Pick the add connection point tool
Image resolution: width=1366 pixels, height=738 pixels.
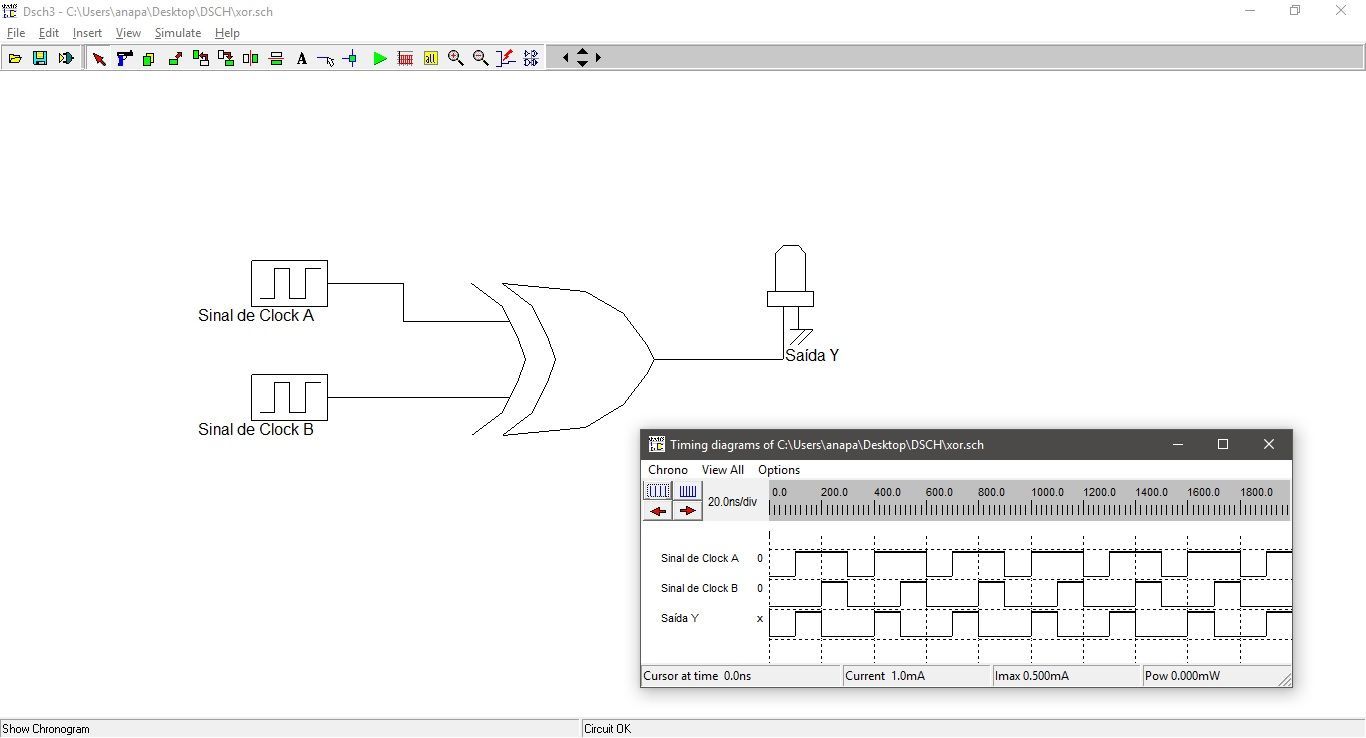(350, 58)
